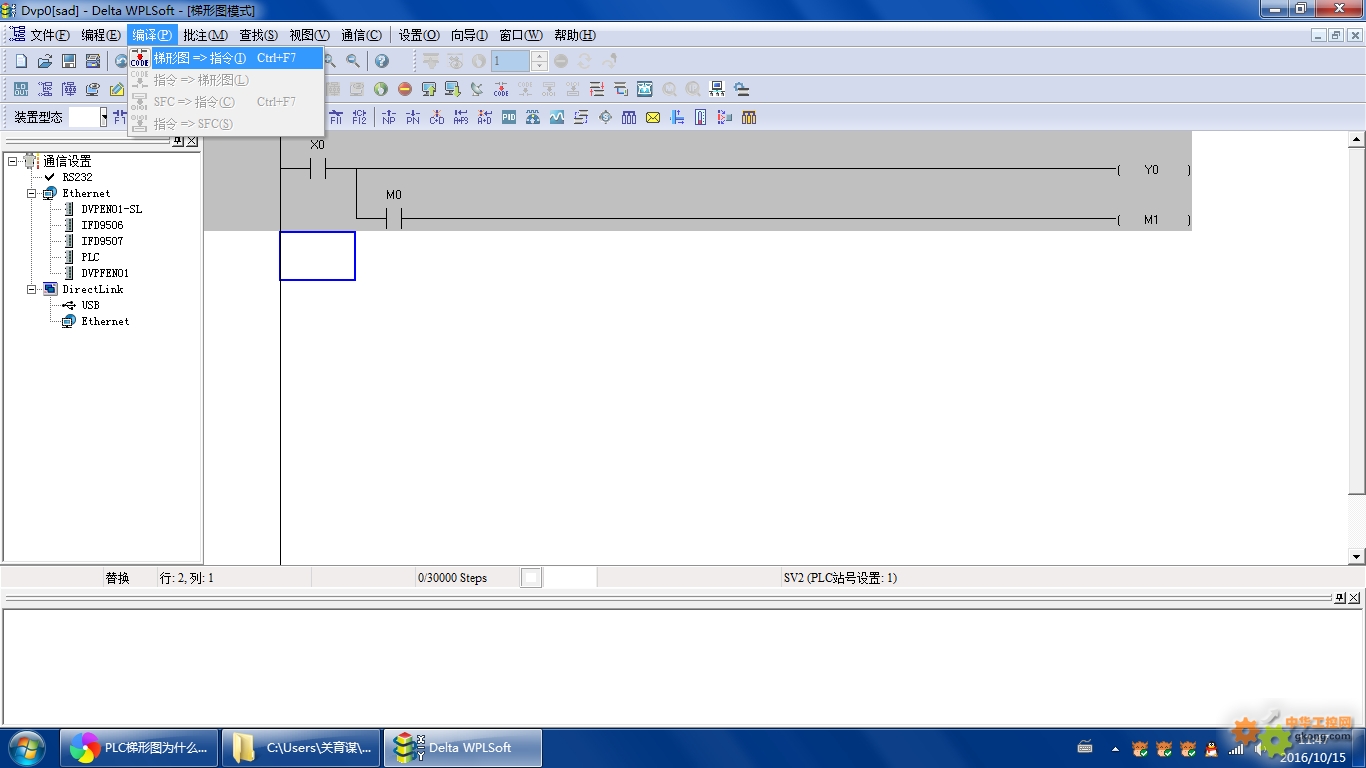
Task: Open the 设置(O) menu
Action: click(419, 35)
